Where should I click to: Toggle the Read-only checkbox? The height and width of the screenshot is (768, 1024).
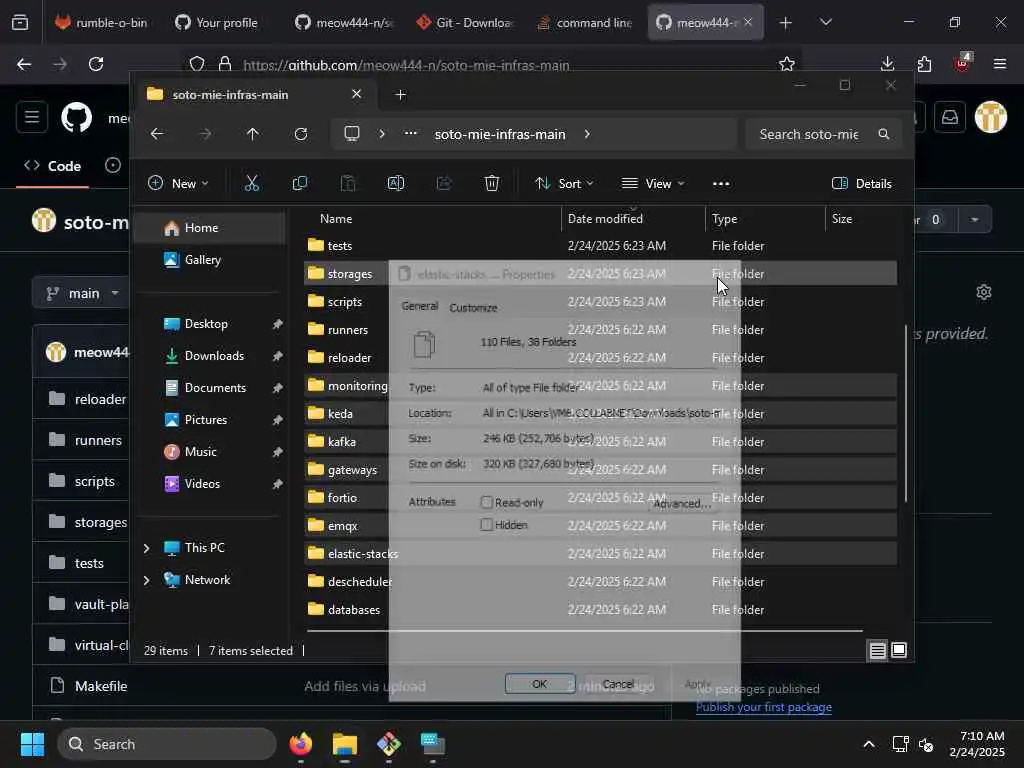click(486, 502)
